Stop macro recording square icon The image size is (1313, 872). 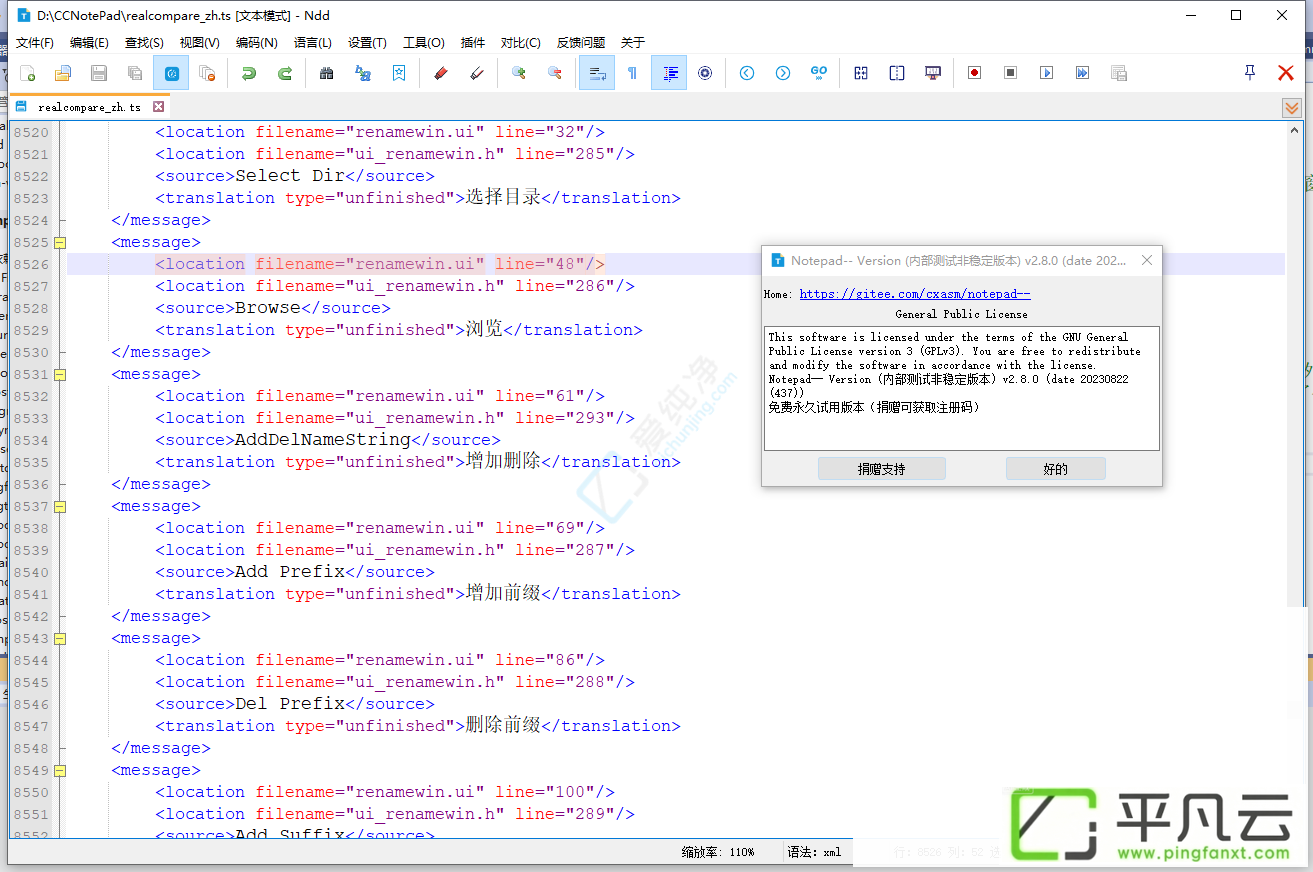click(x=1010, y=73)
